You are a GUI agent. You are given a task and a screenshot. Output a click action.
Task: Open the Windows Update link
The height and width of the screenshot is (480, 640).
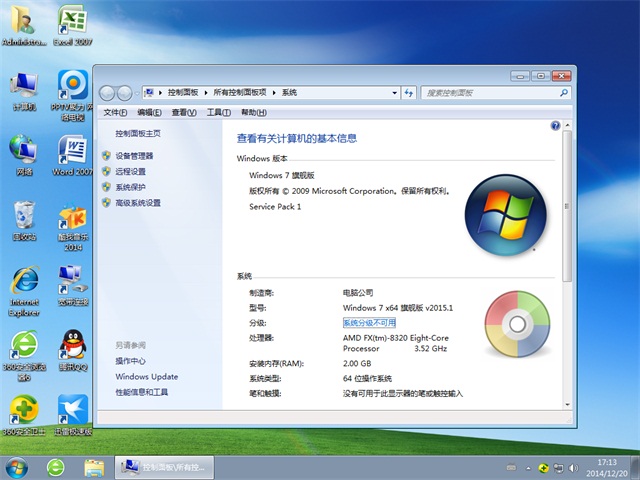pos(147,376)
